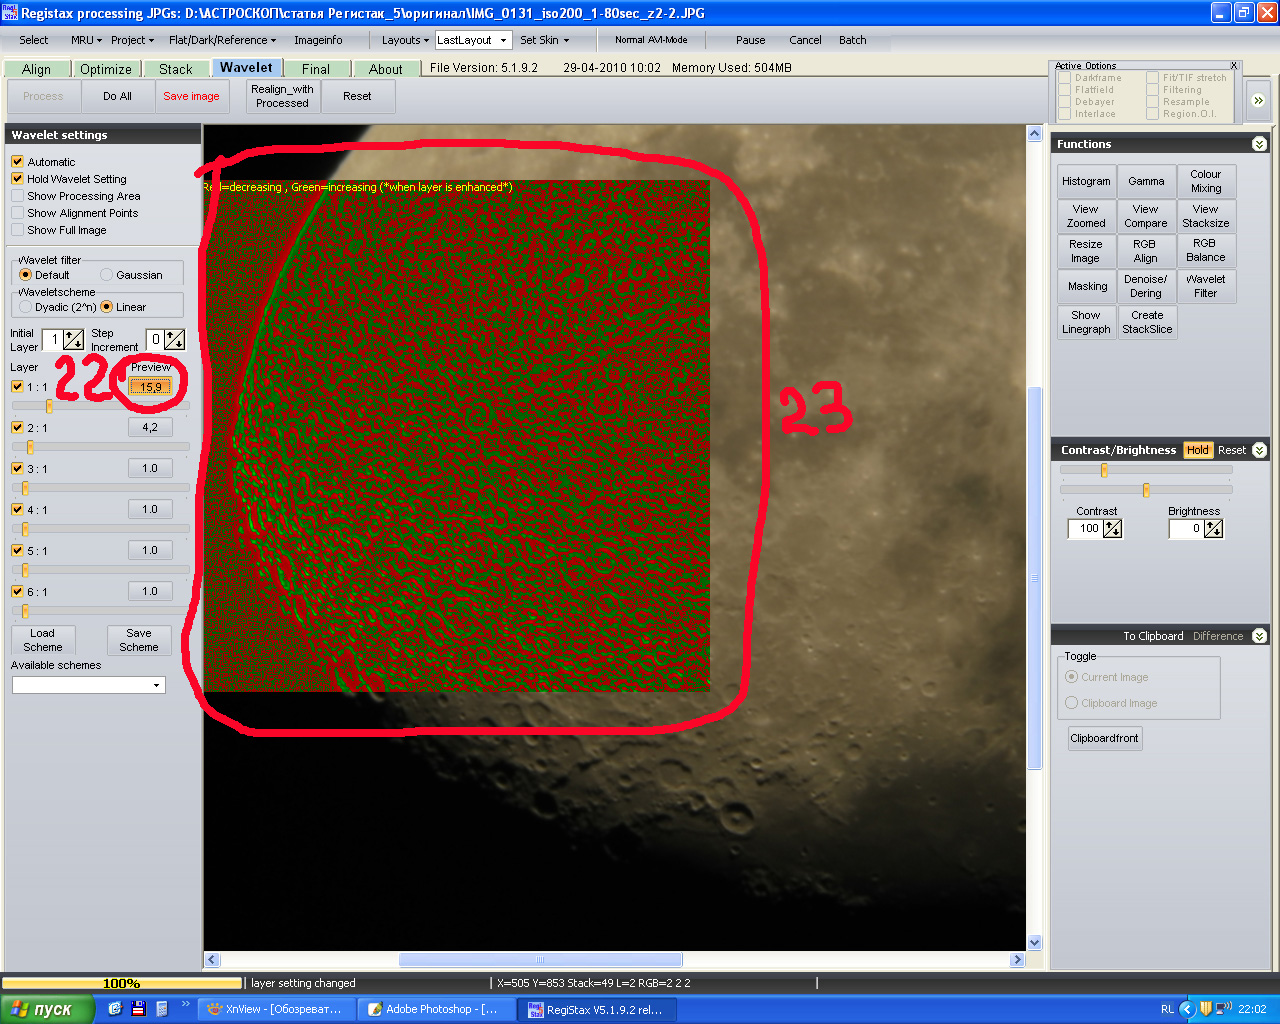The image size is (1280, 1024).
Task: Click the Initial Layer spinner arrows
Action: (73, 340)
